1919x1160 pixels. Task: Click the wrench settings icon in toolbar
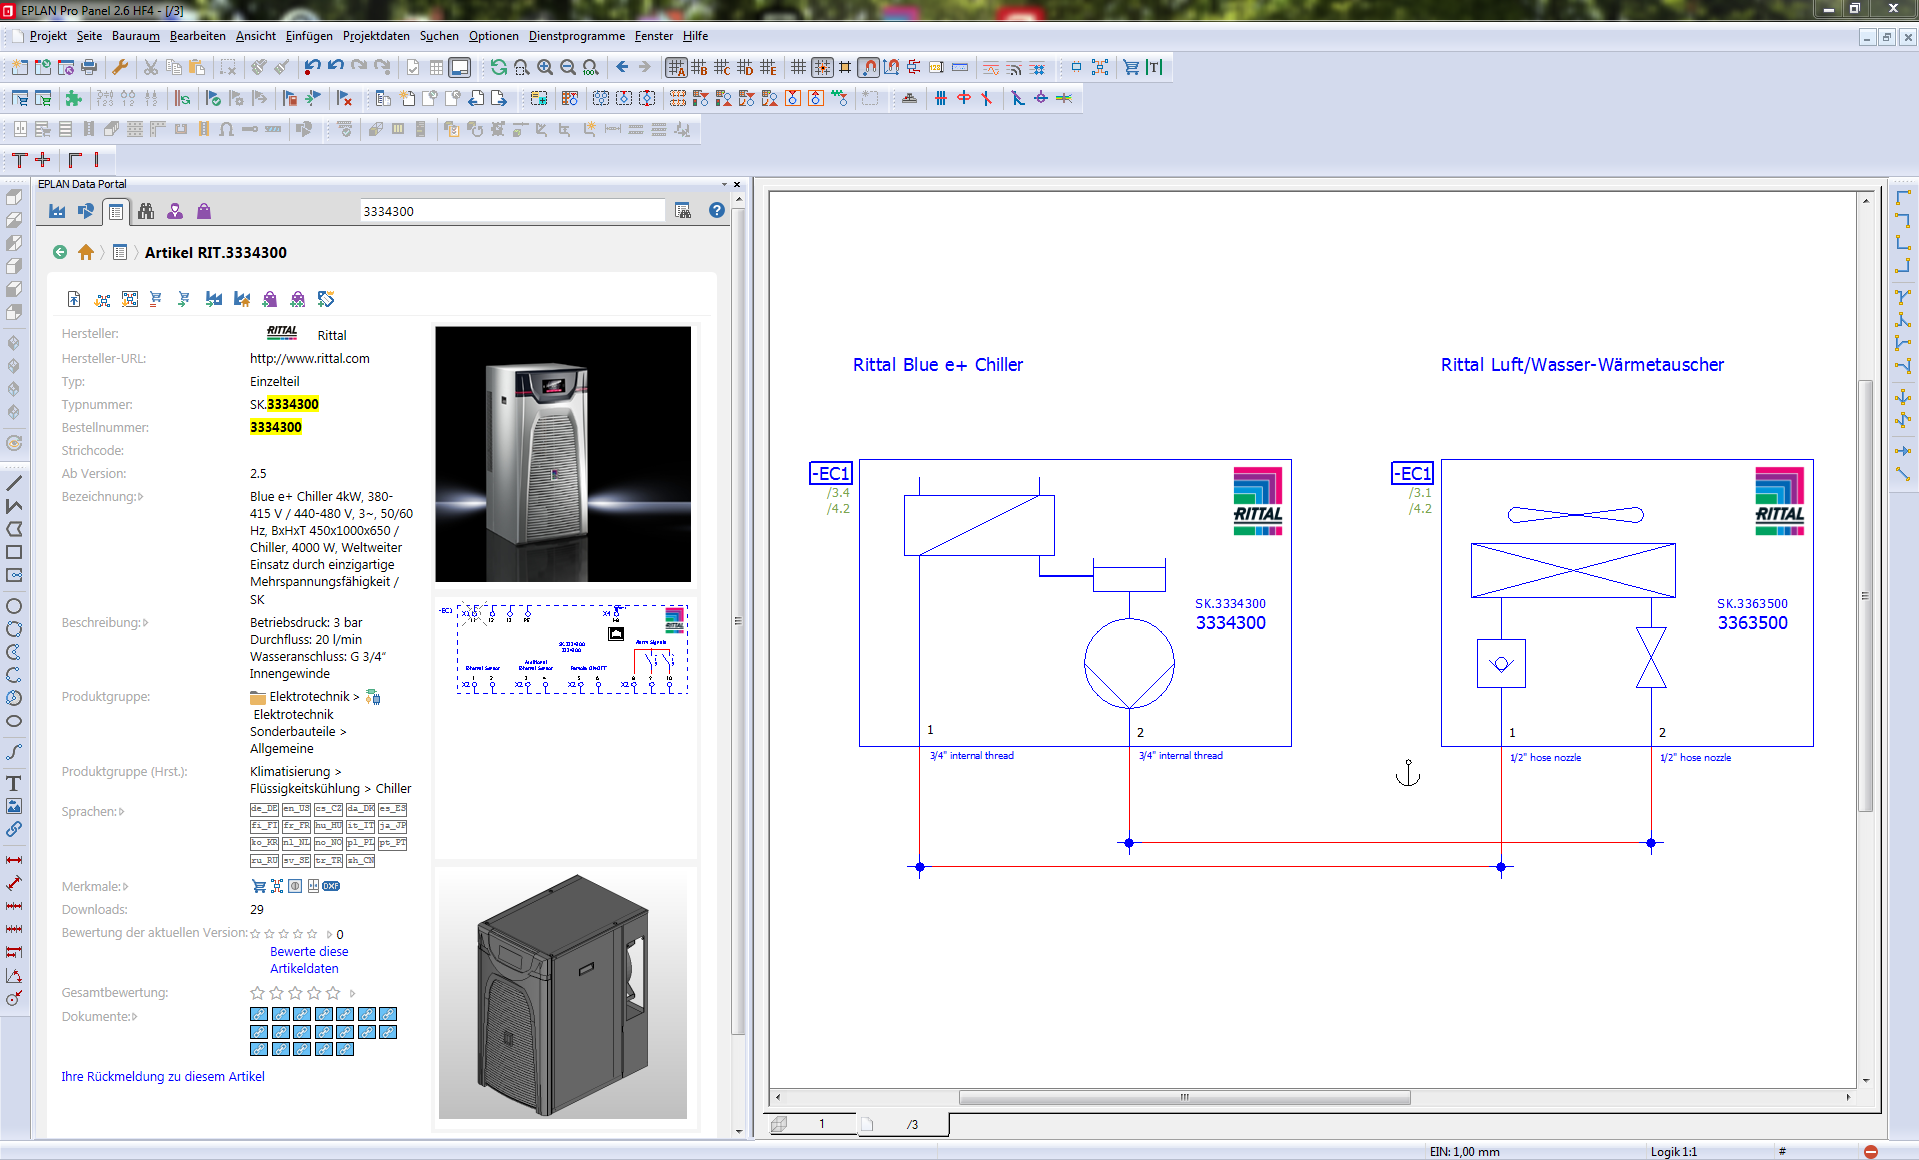pos(119,67)
